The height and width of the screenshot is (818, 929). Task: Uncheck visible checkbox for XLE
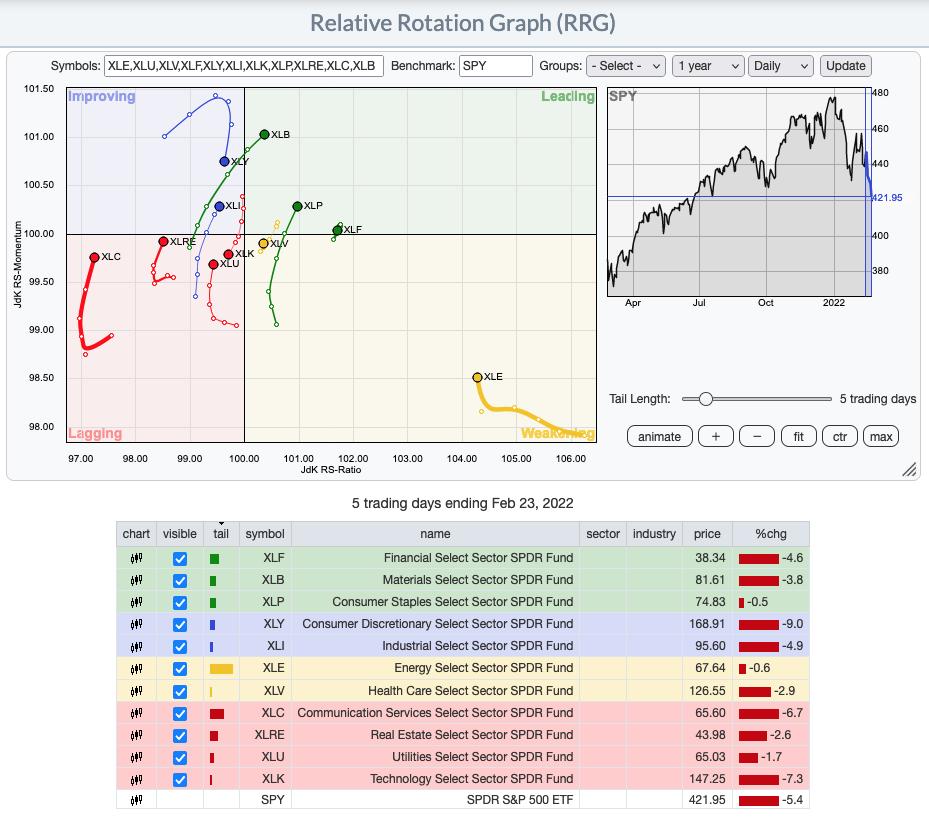tap(180, 669)
